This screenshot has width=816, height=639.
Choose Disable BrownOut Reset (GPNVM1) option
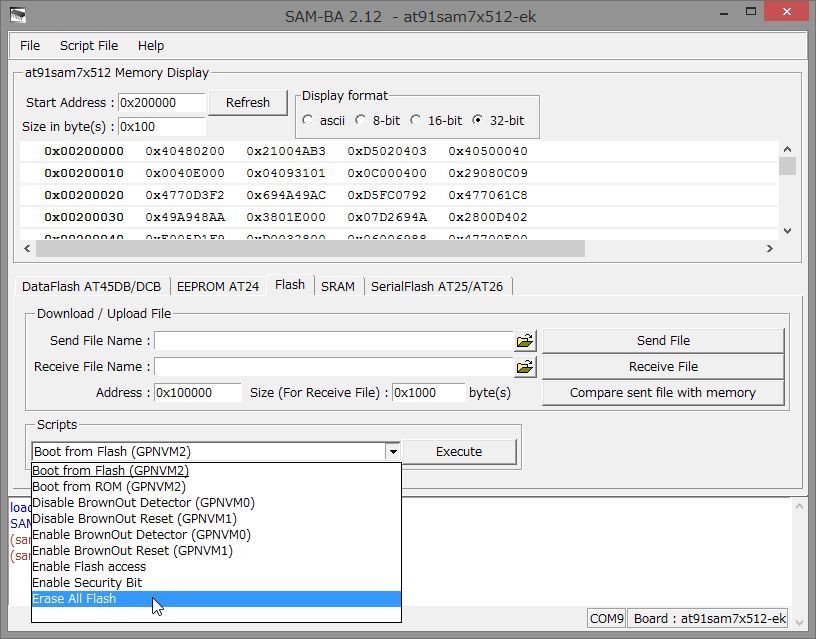coord(216,519)
